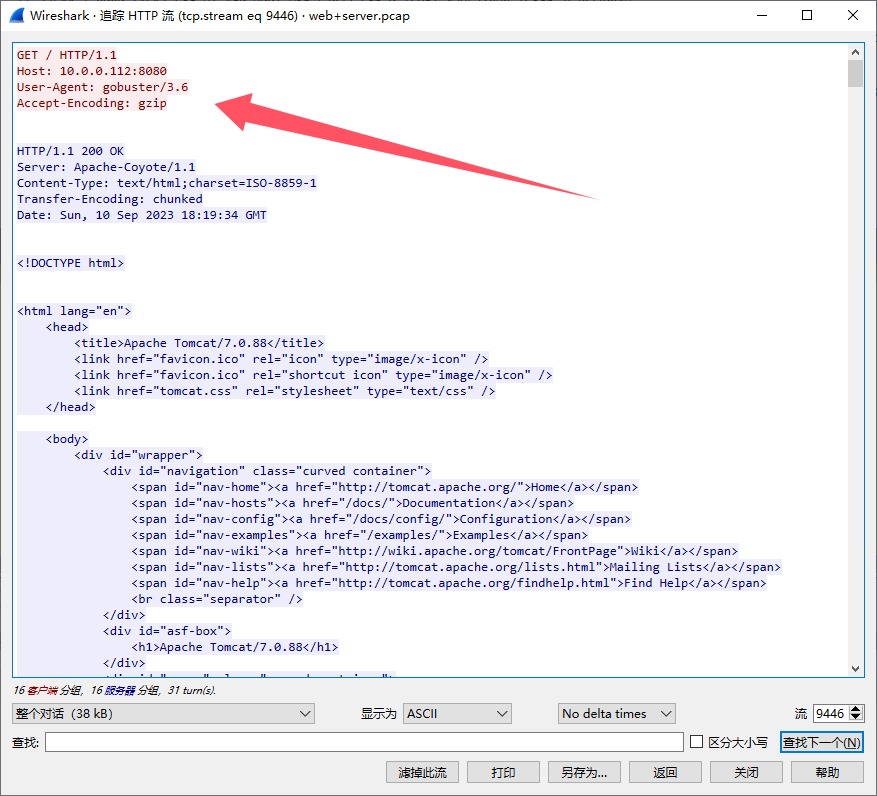
Task: Expand the 显示为 ASCII format dropdown
Action: [x=457, y=714]
